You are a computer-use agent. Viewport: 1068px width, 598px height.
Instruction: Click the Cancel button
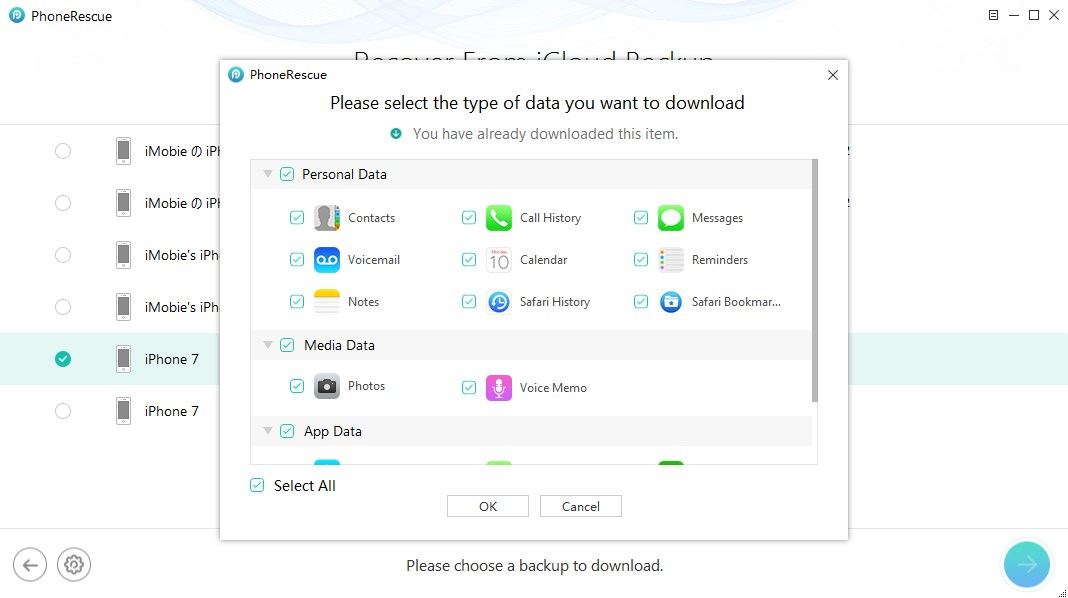(581, 506)
